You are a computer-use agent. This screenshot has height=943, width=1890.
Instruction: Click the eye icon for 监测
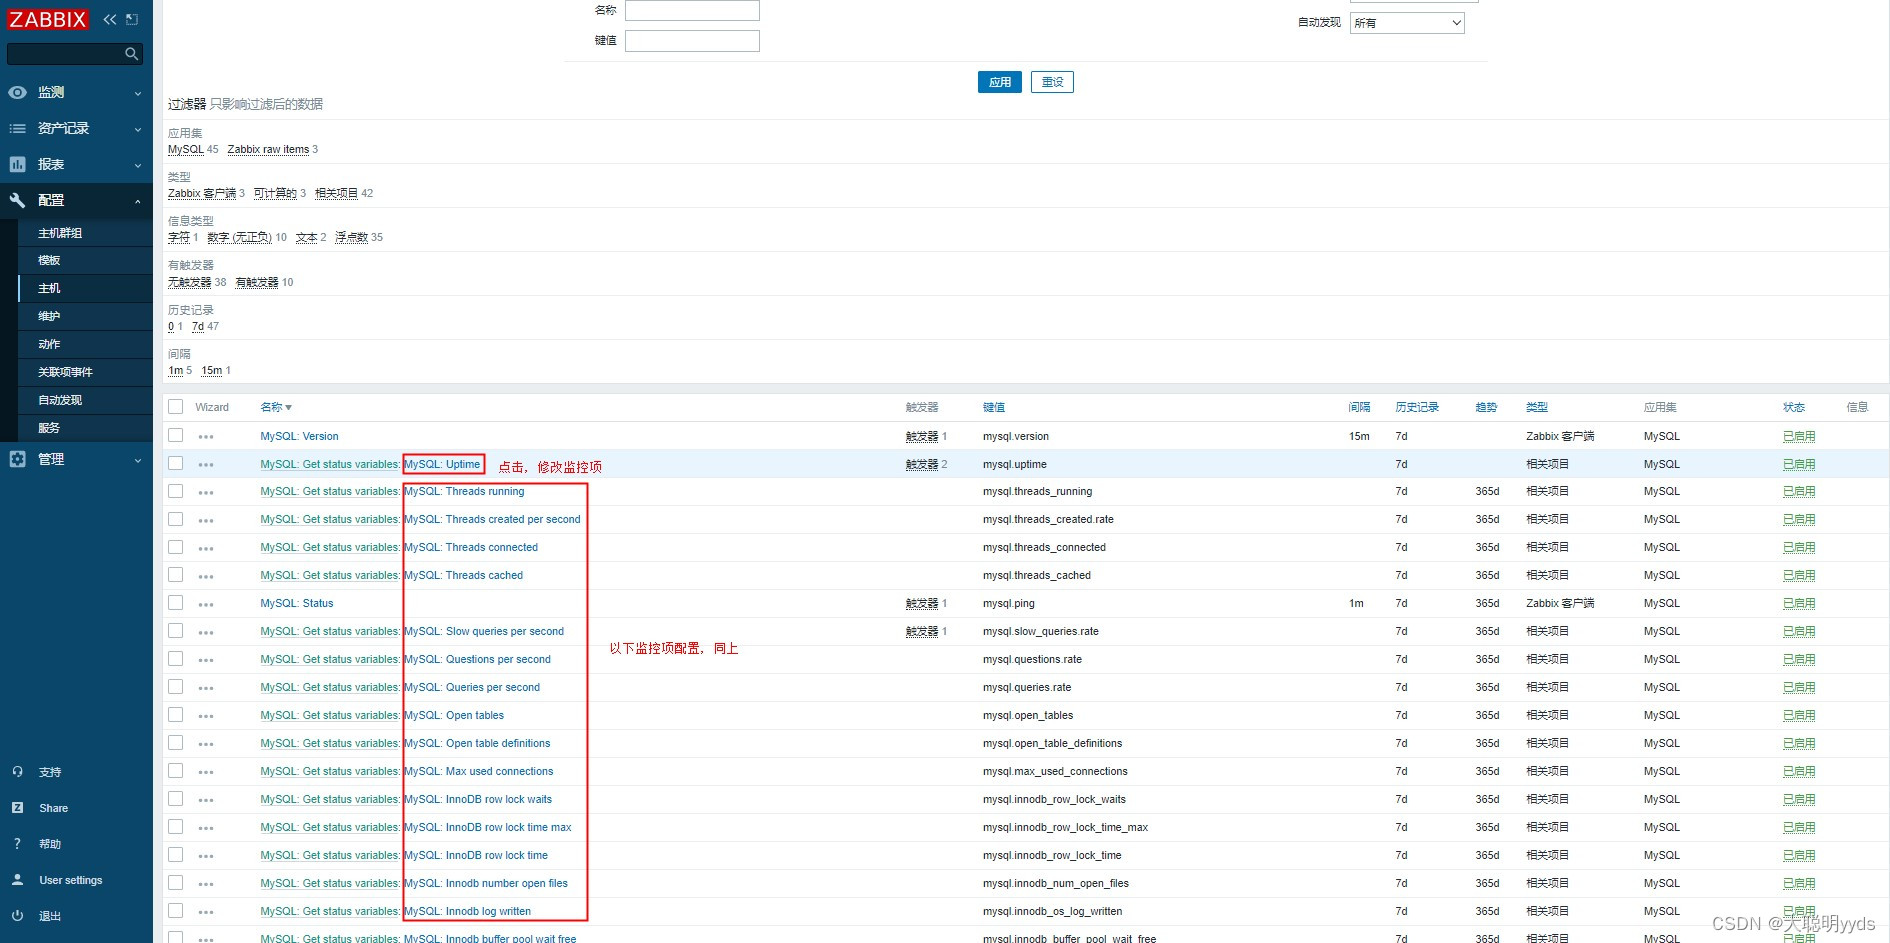[x=17, y=92]
